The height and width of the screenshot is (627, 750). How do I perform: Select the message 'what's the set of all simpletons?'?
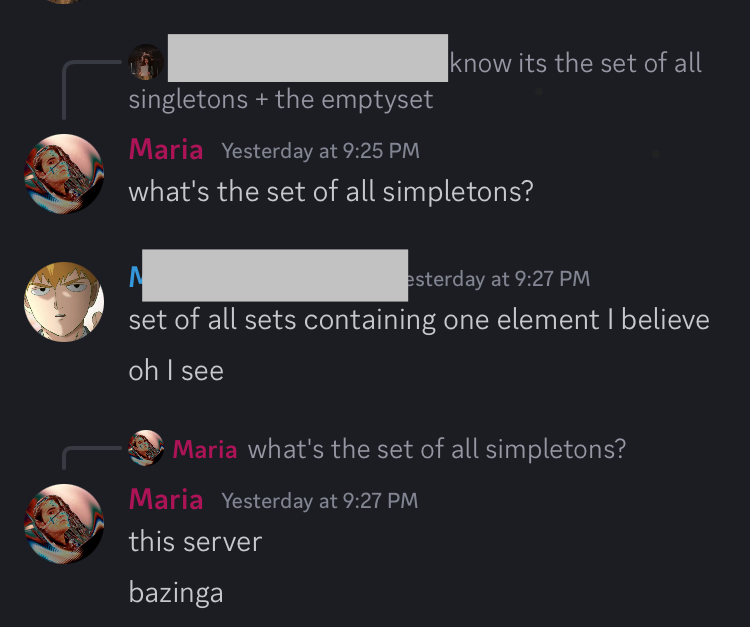[331, 191]
